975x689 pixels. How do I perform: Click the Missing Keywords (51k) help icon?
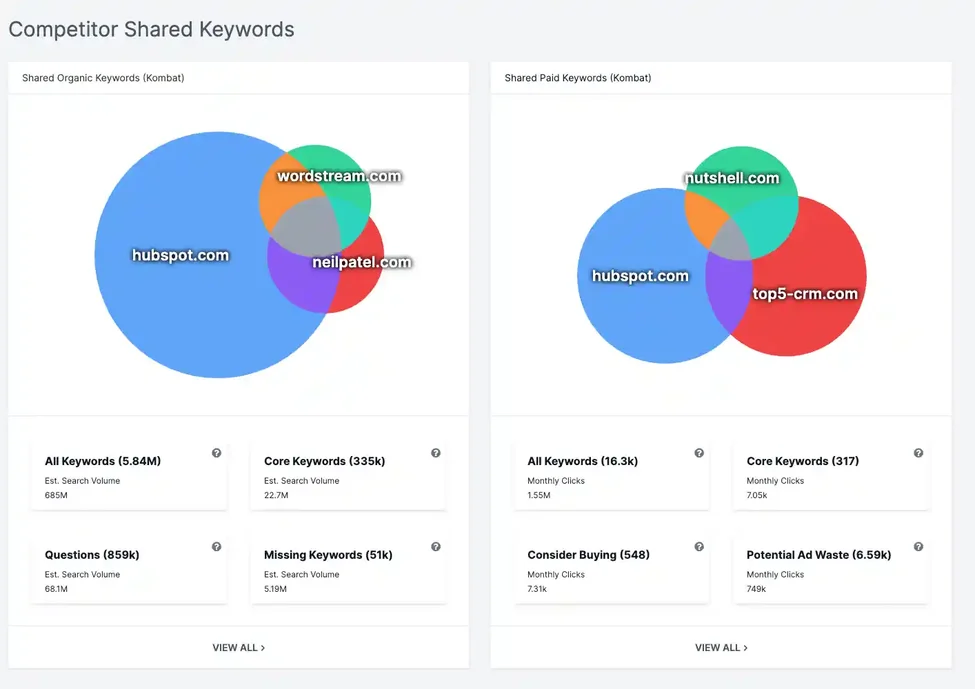[435, 546]
